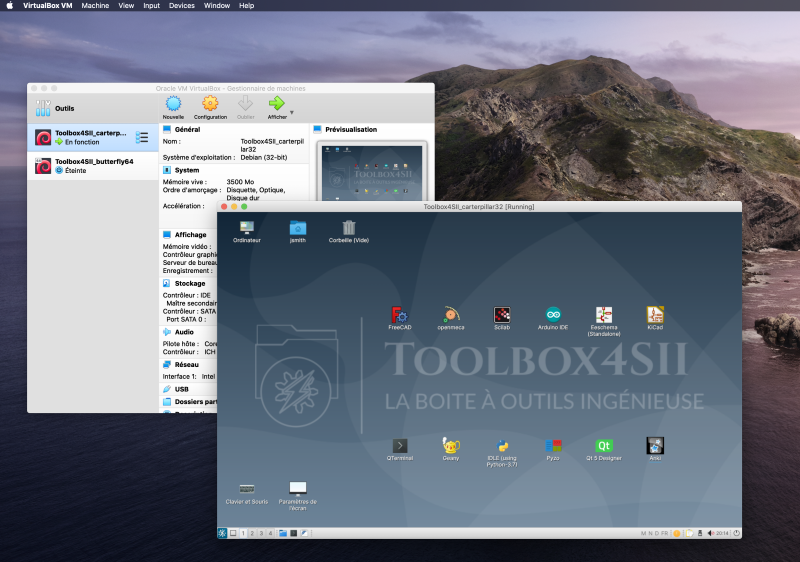Click the VM clock showing 20:14
This screenshot has width=800, height=562.
coord(722,533)
